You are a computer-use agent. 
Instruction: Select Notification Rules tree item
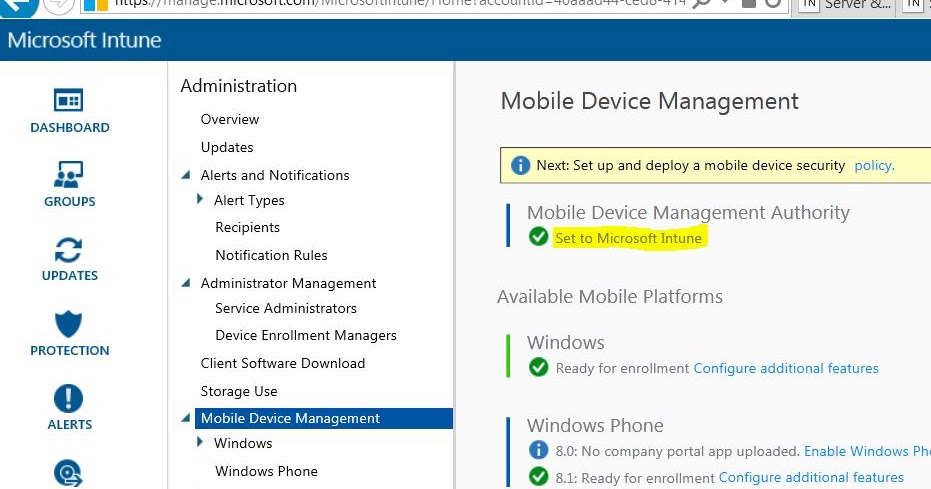point(271,255)
